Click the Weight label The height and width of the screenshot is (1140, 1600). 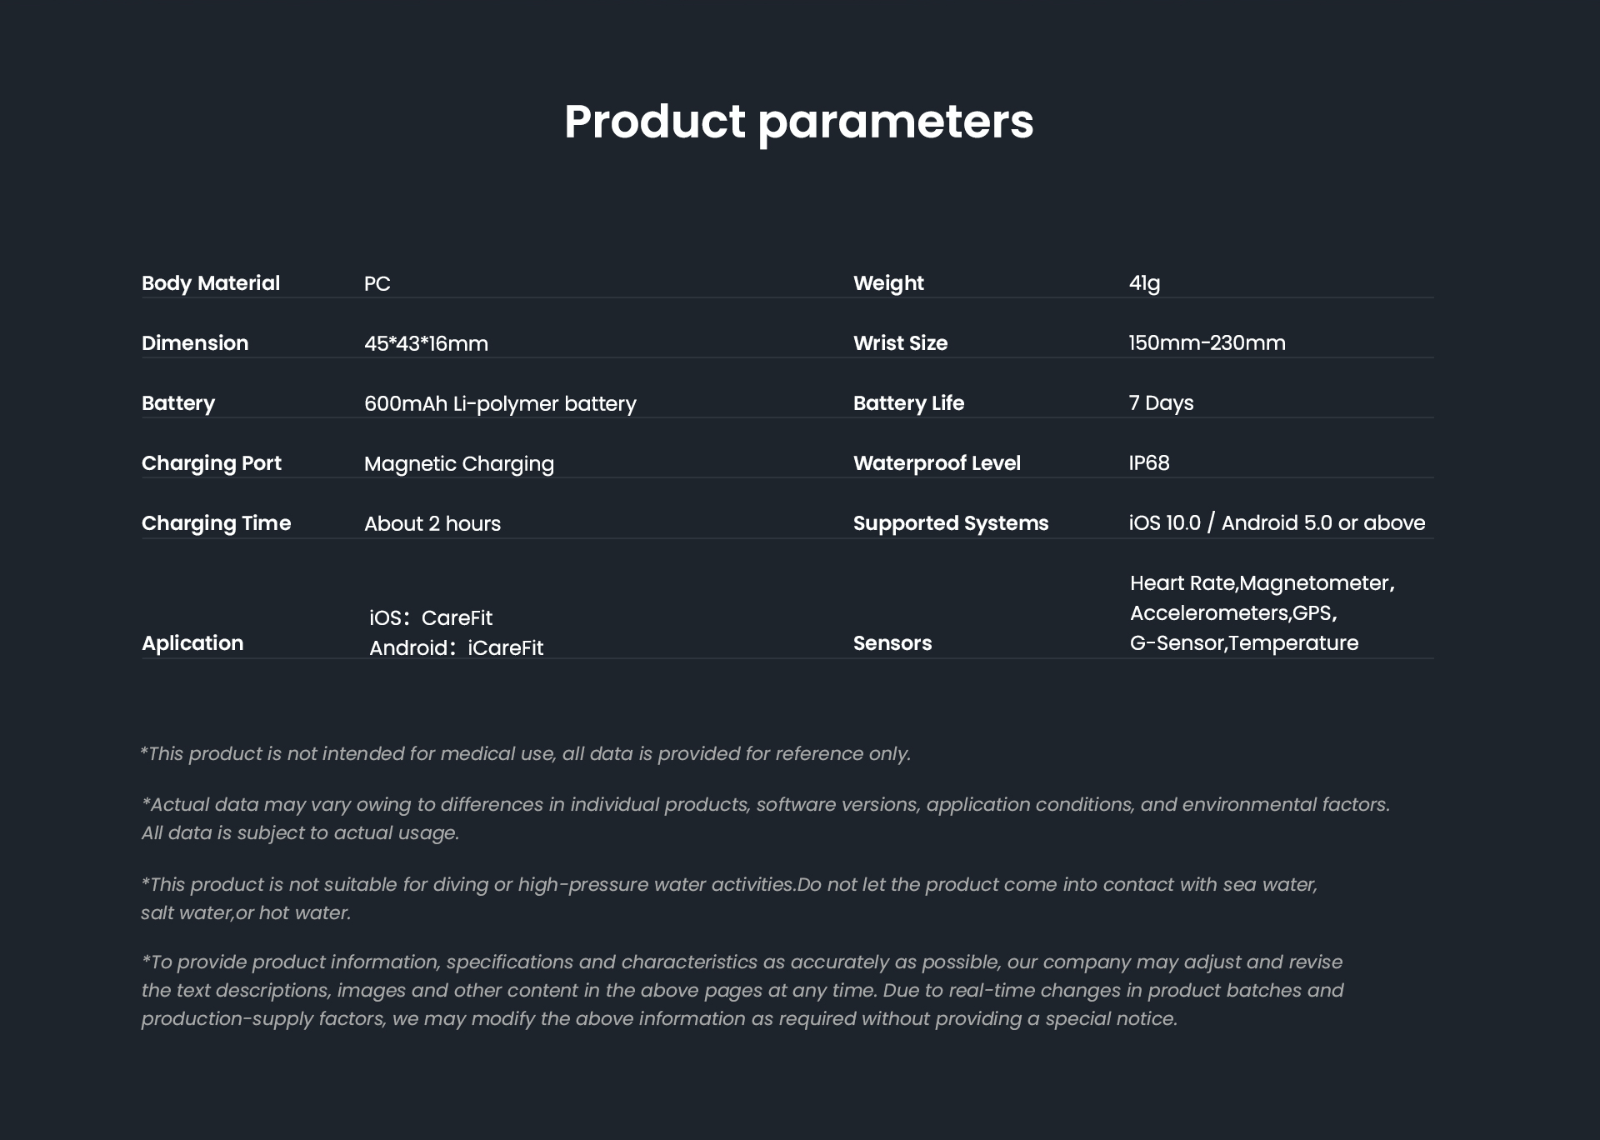[x=888, y=283]
